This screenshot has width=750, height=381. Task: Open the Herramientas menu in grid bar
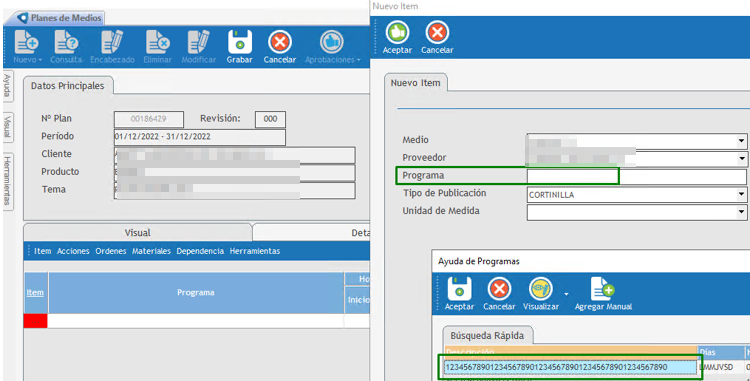[254, 251]
